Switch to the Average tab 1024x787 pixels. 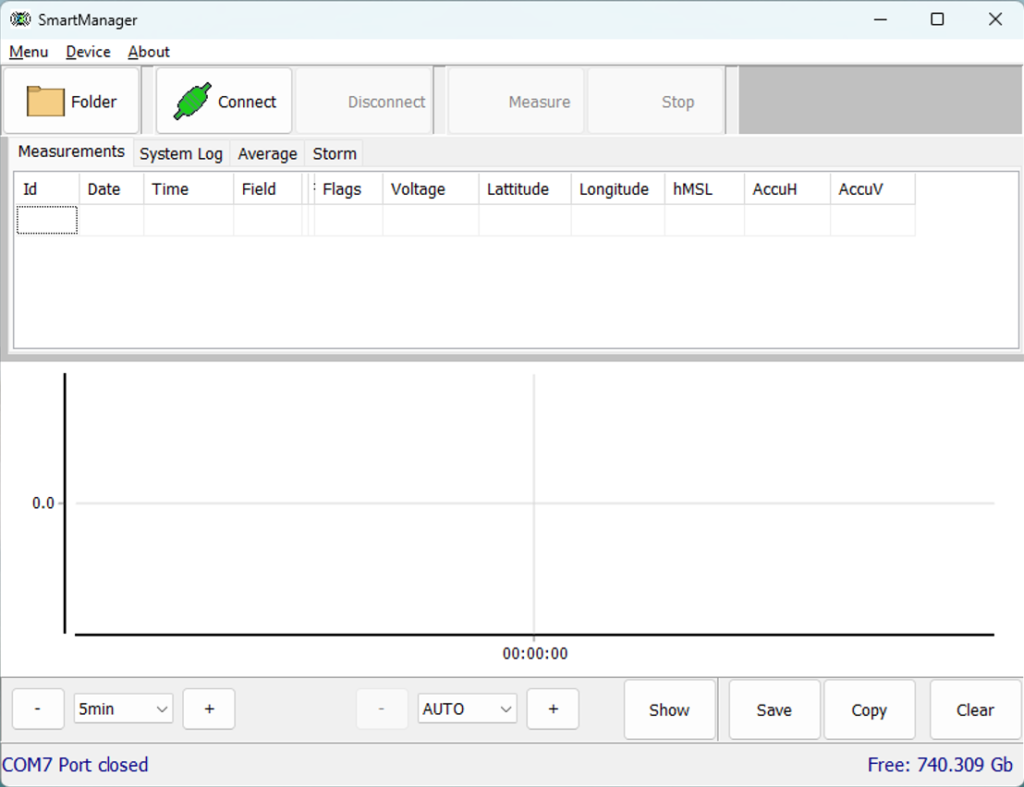[x=267, y=154]
